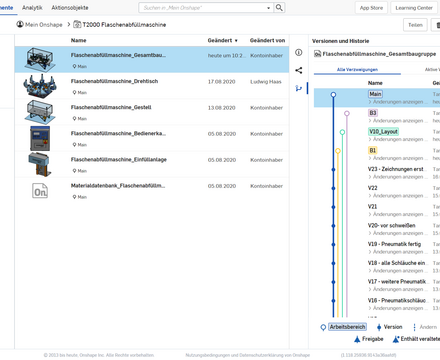Expand Änderungen anzeigen under B3
The image size is (440, 360).
pyautogui.click(x=398, y=120)
